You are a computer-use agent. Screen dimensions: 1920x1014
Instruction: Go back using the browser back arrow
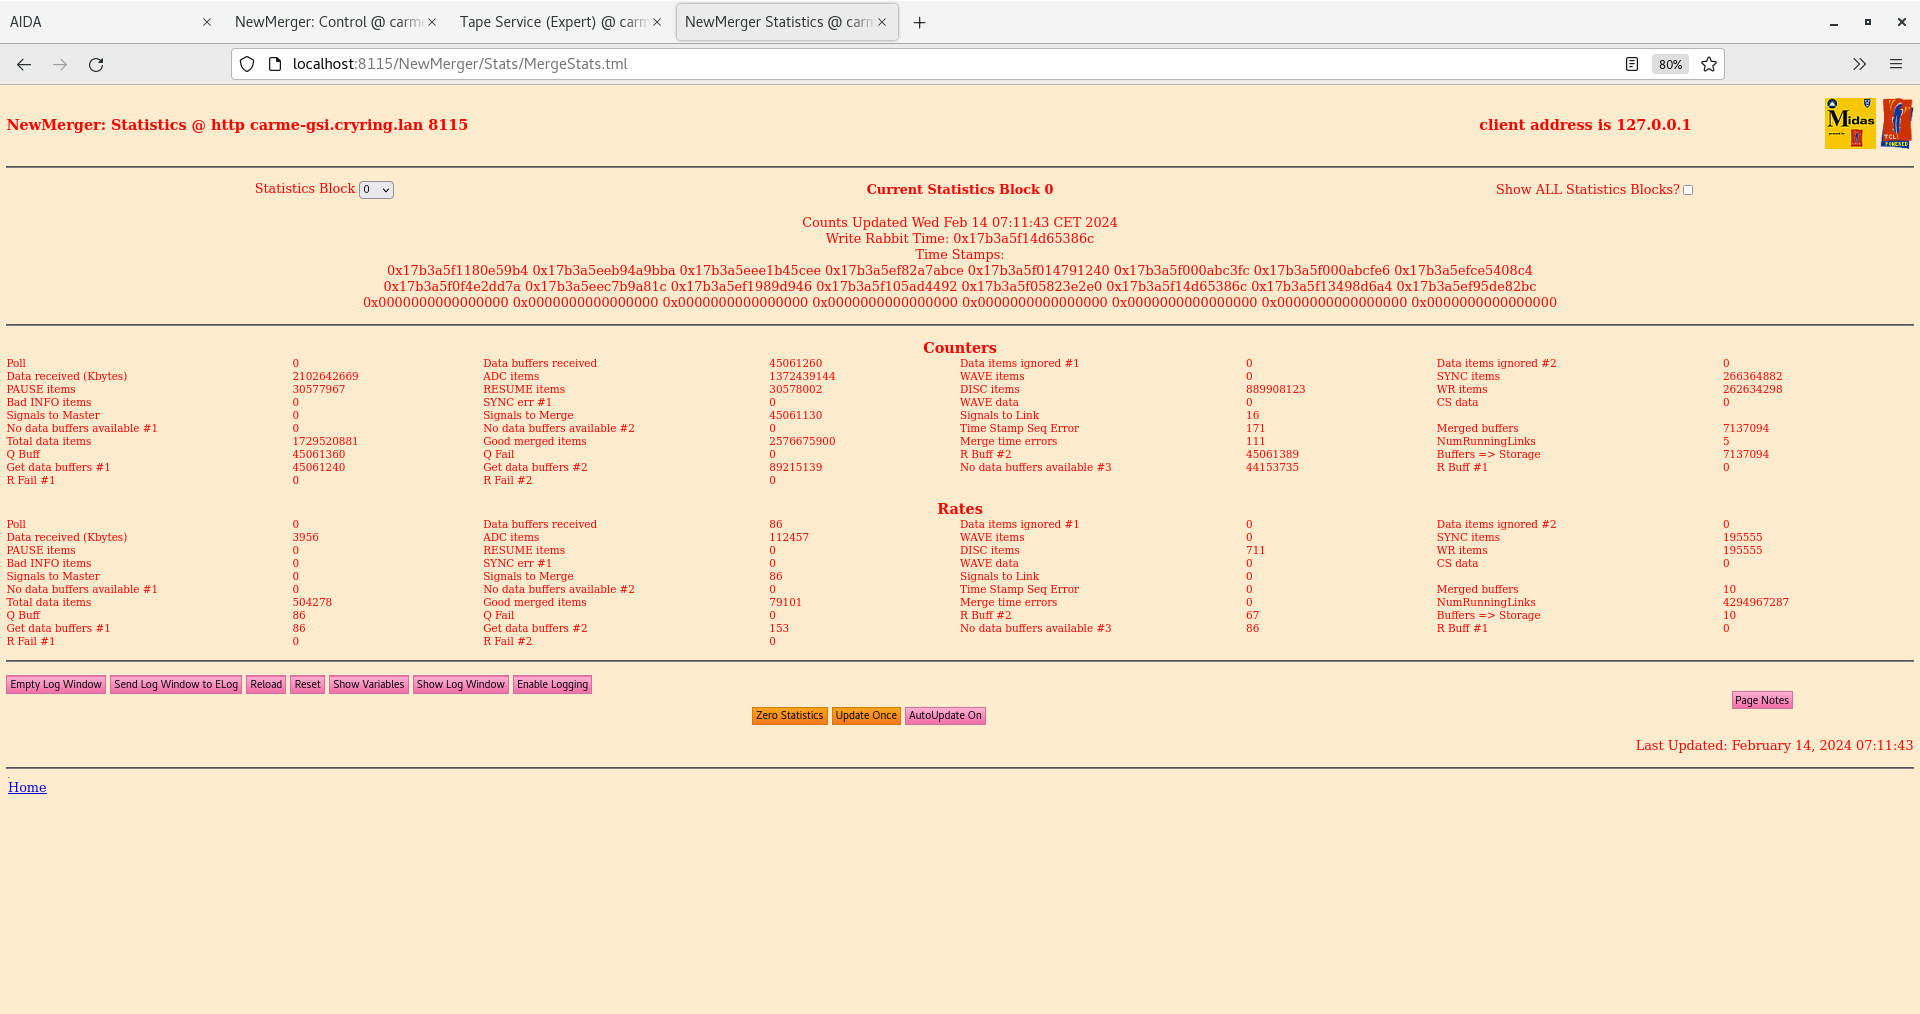23,64
